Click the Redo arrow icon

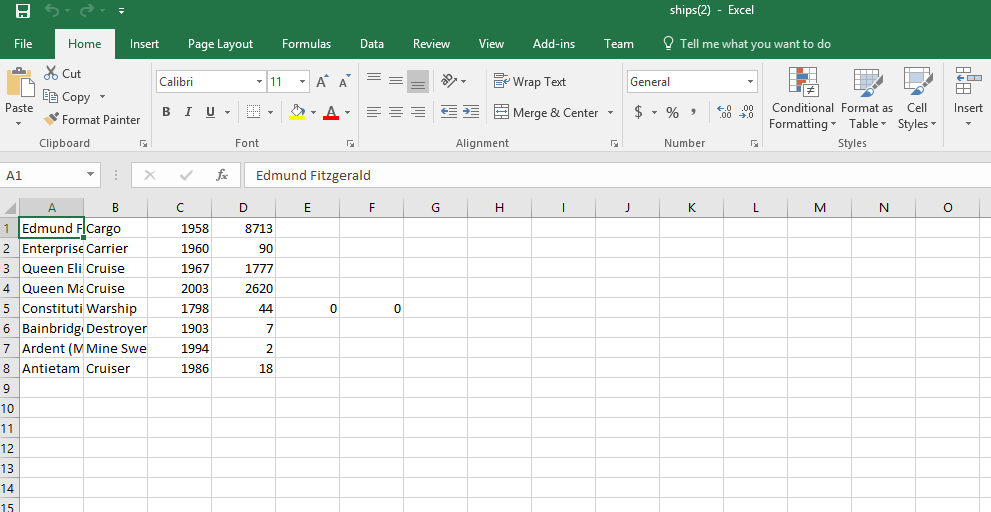(86, 11)
